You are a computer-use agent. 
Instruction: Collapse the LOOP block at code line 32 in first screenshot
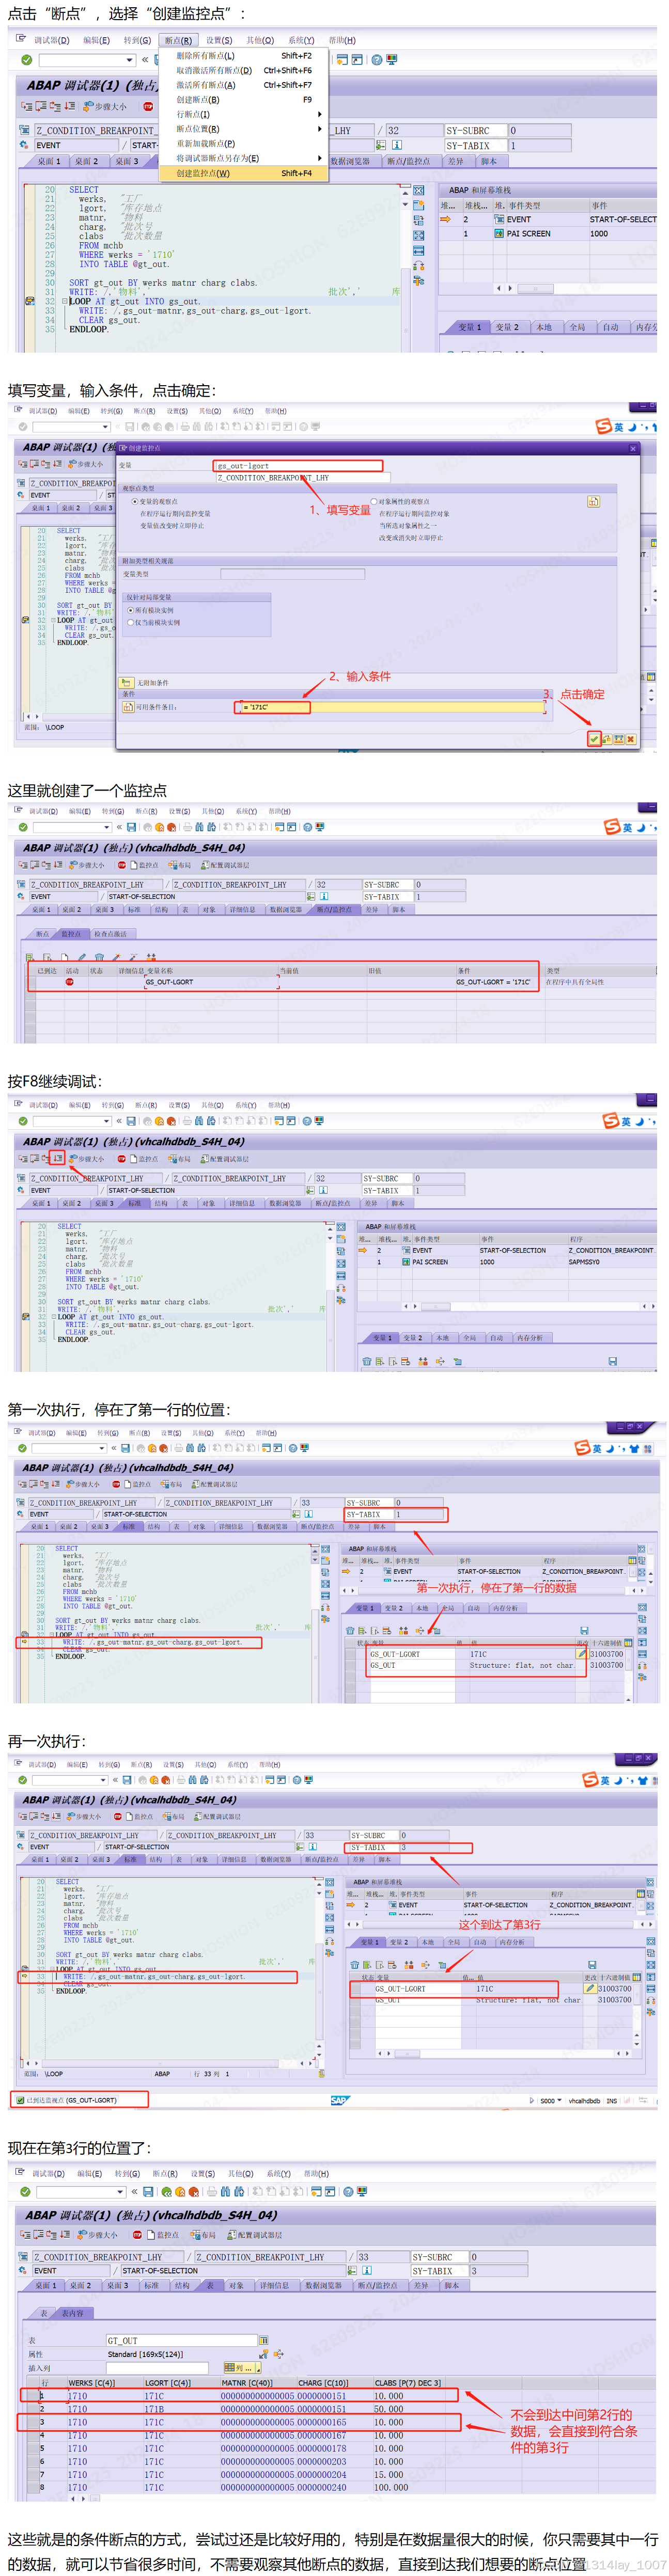(65, 301)
